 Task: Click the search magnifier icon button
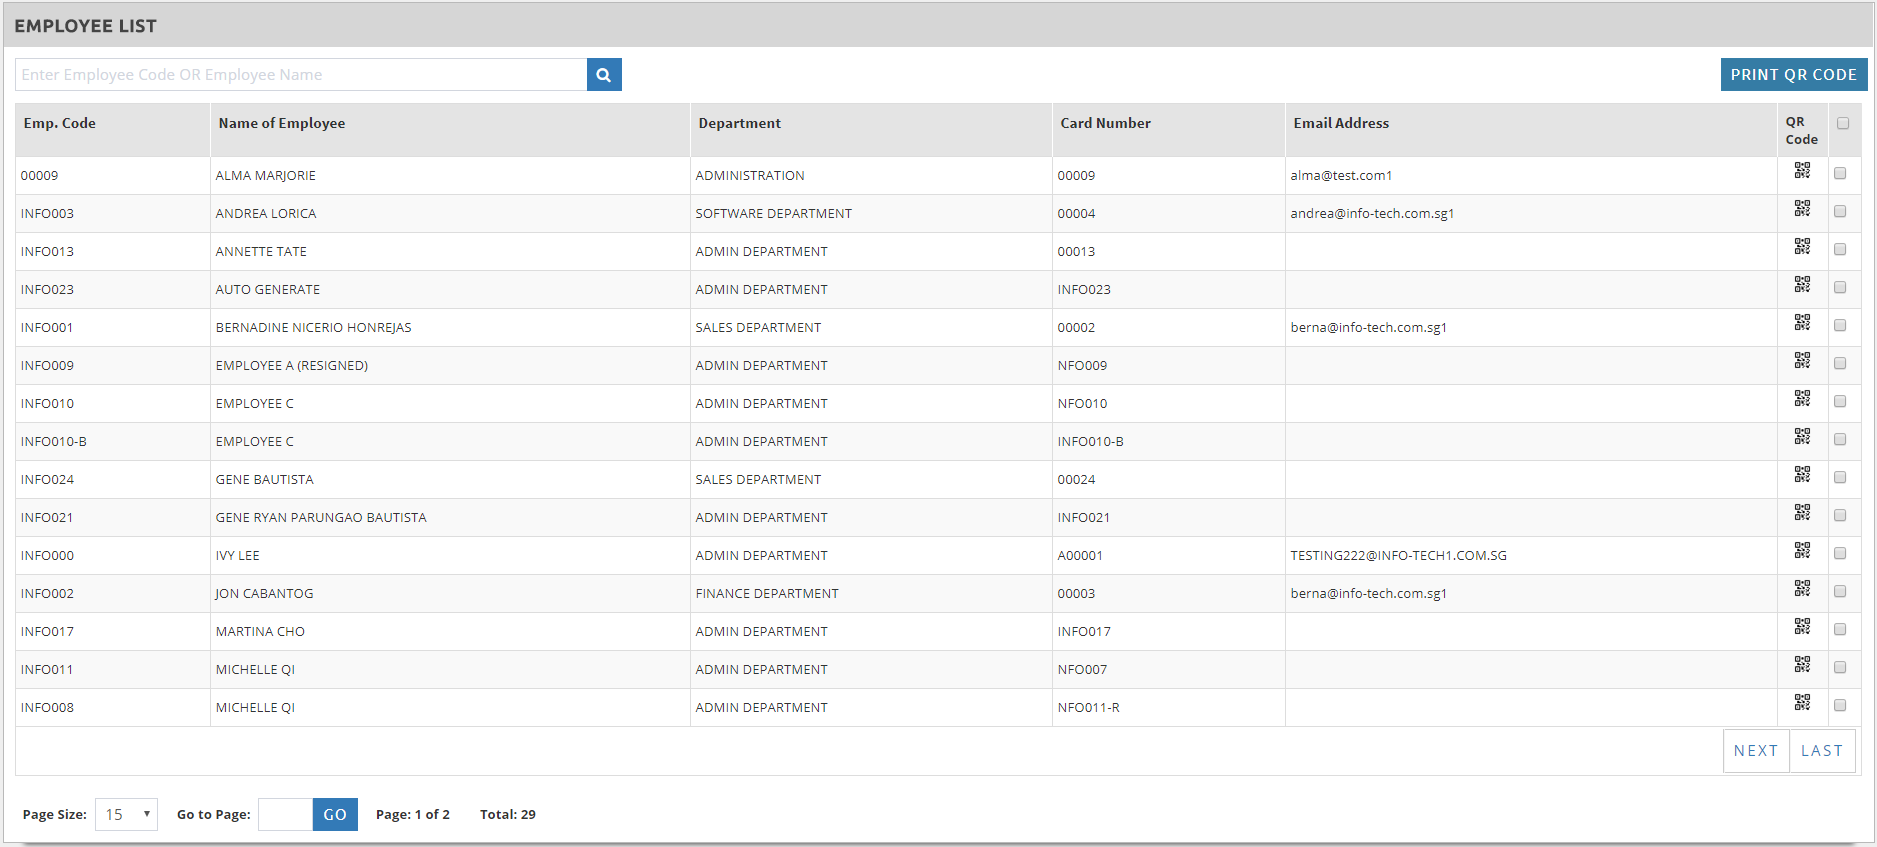click(604, 75)
